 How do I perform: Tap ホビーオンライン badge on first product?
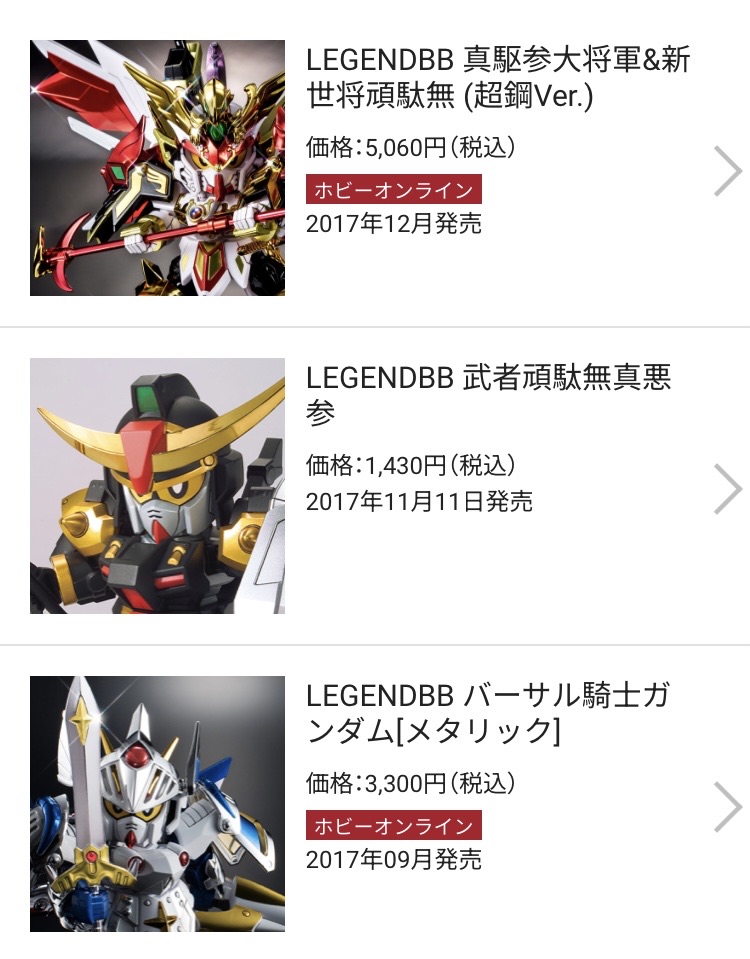click(394, 190)
